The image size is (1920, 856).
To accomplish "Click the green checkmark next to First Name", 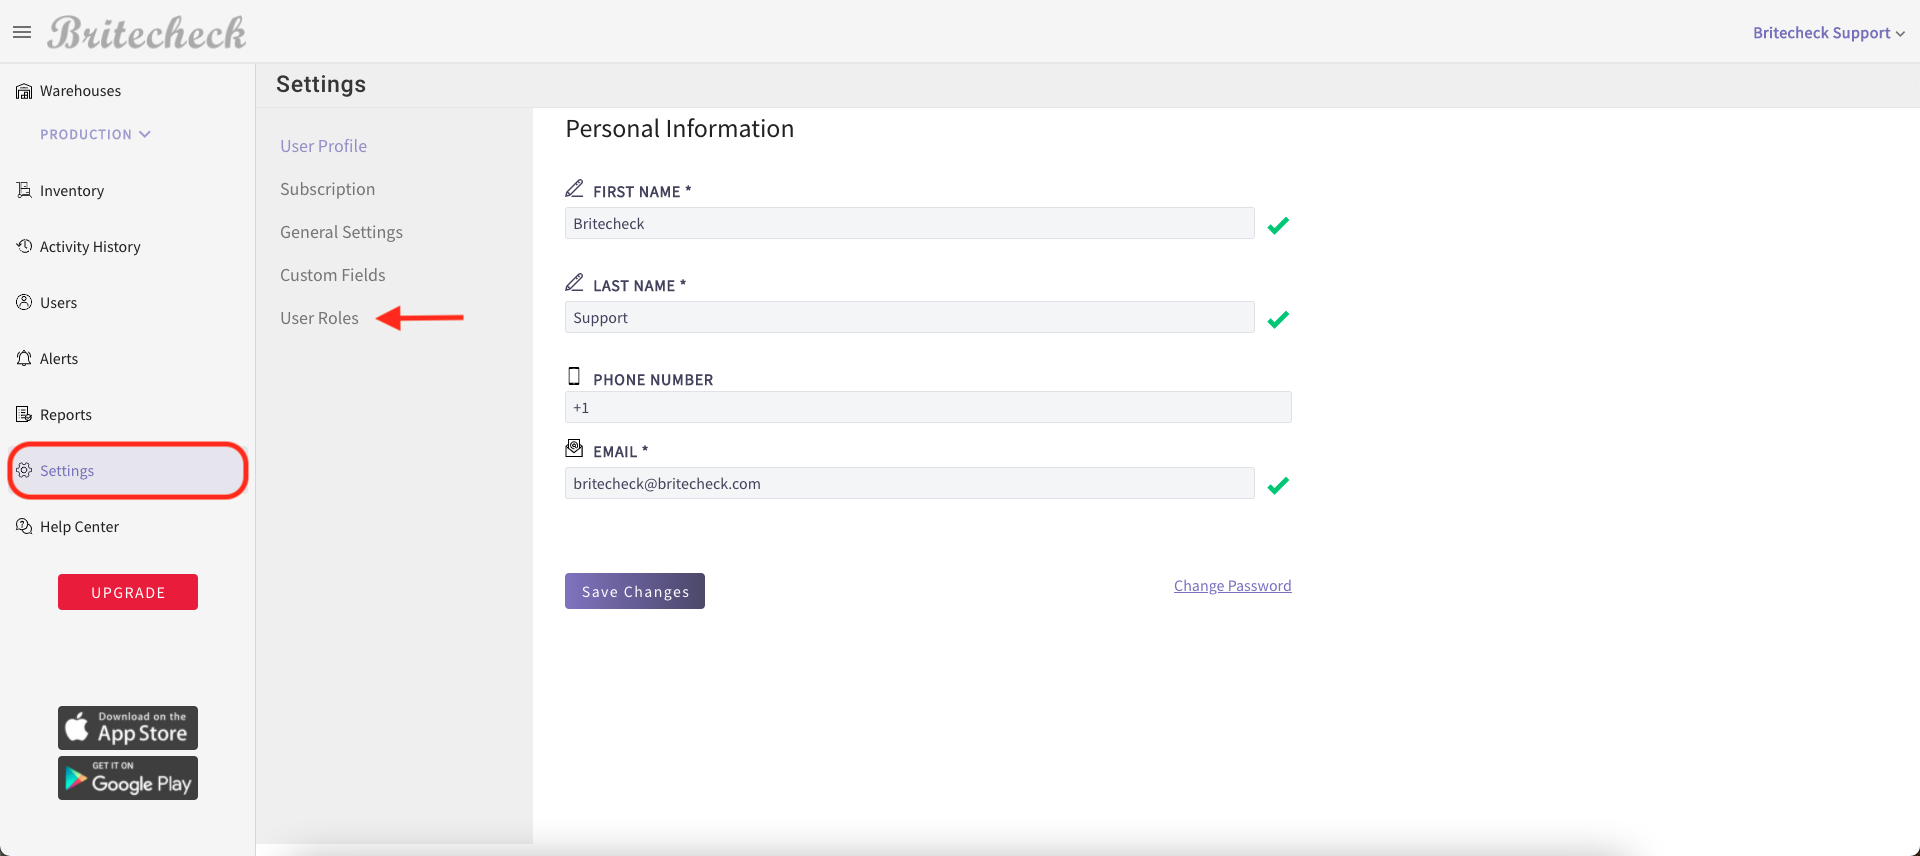I will point(1278,225).
